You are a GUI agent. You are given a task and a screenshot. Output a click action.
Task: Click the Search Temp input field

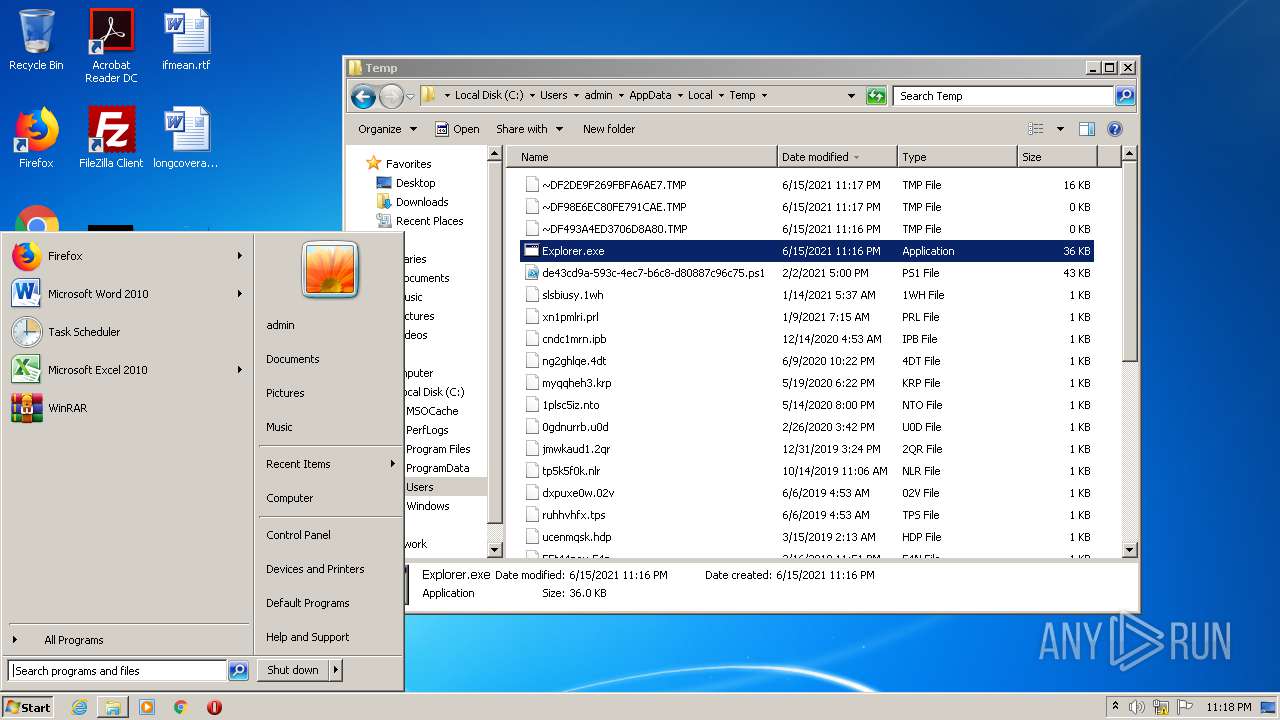coord(1003,96)
